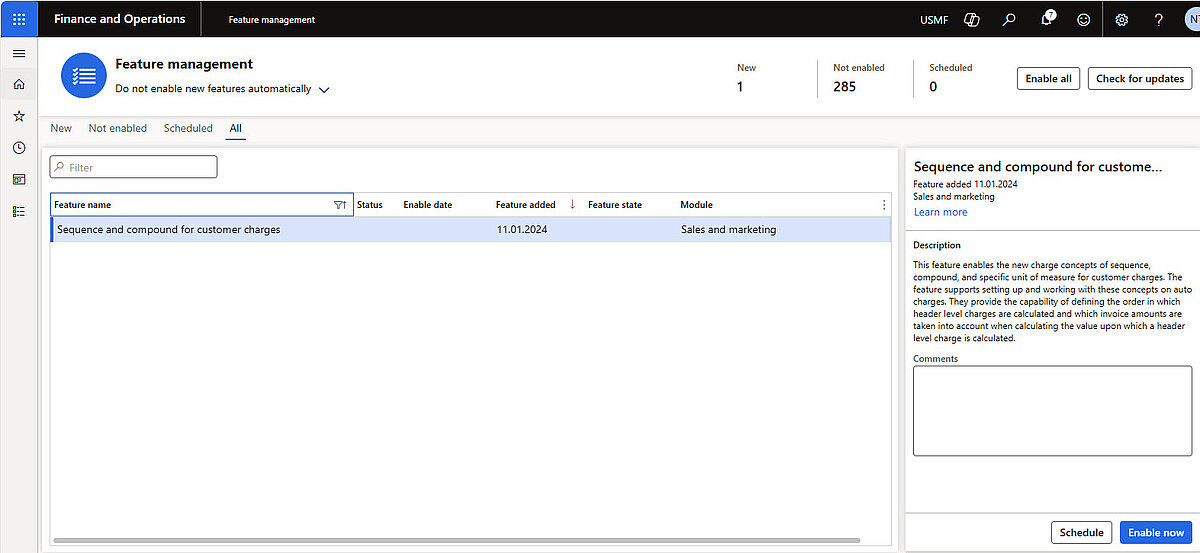Open the notifications bell

pyautogui.click(x=1047, y=19)
